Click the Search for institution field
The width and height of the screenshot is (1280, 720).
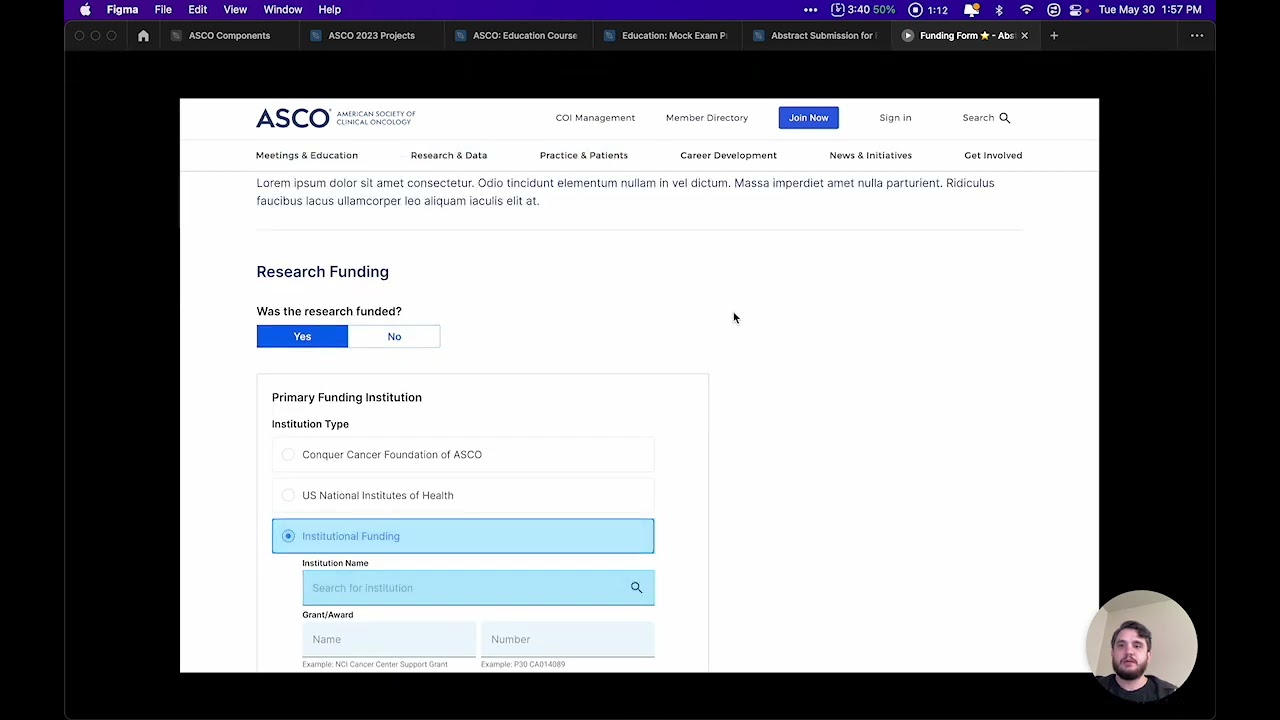478,588
